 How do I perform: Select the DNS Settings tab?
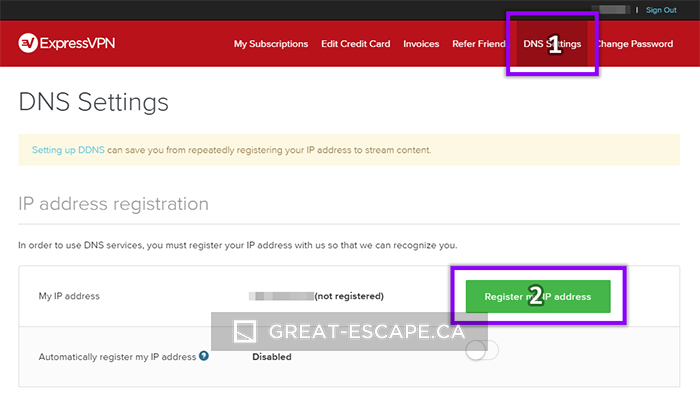(552, 44)
